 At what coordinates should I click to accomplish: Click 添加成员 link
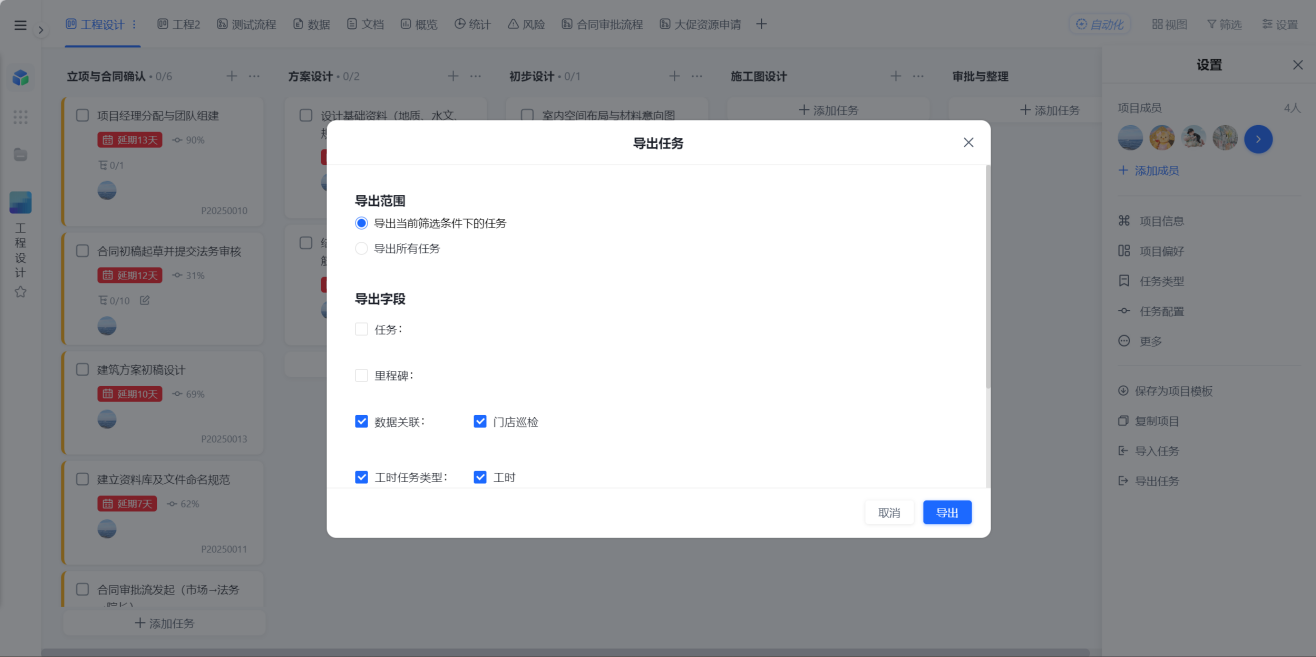tap(1149, 171)
